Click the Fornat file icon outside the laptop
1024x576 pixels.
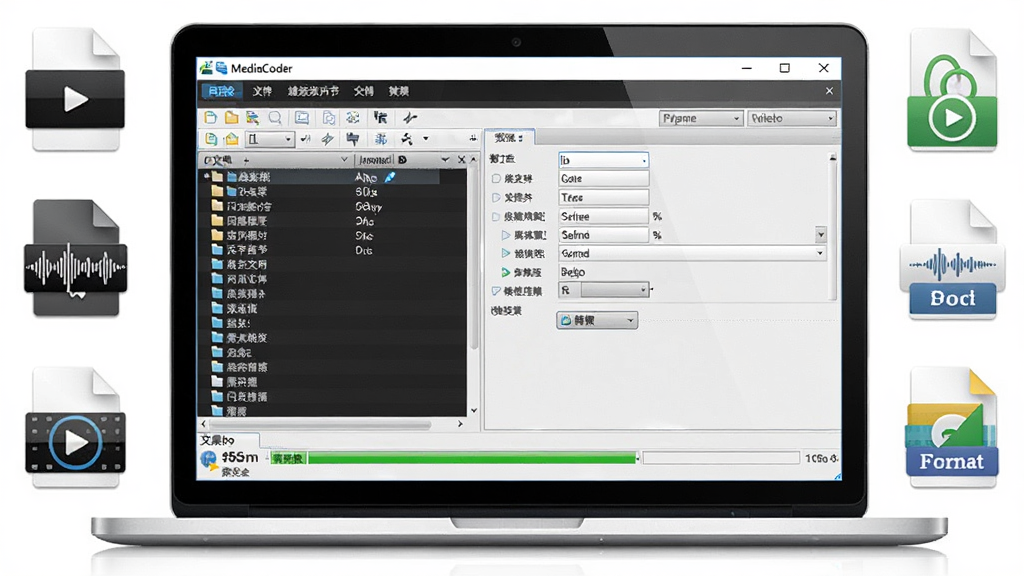(952, 428)
